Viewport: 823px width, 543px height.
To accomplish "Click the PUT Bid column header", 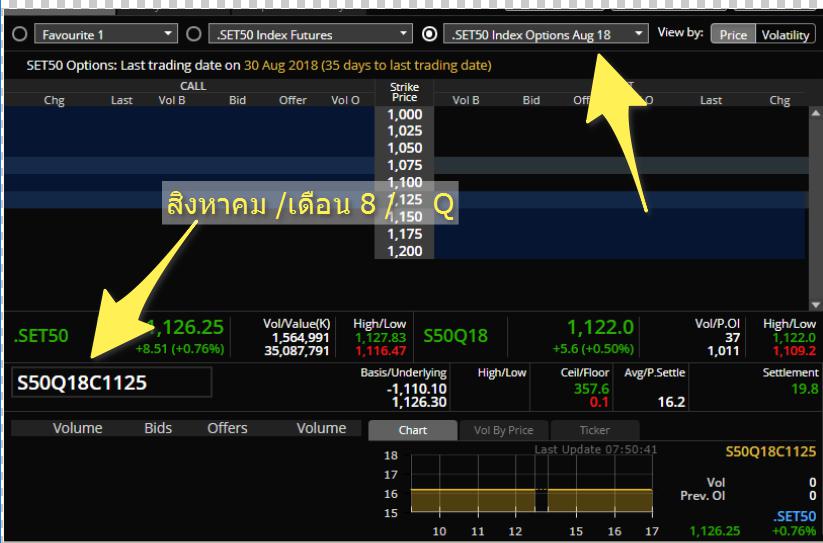I will tap(531, 100).
